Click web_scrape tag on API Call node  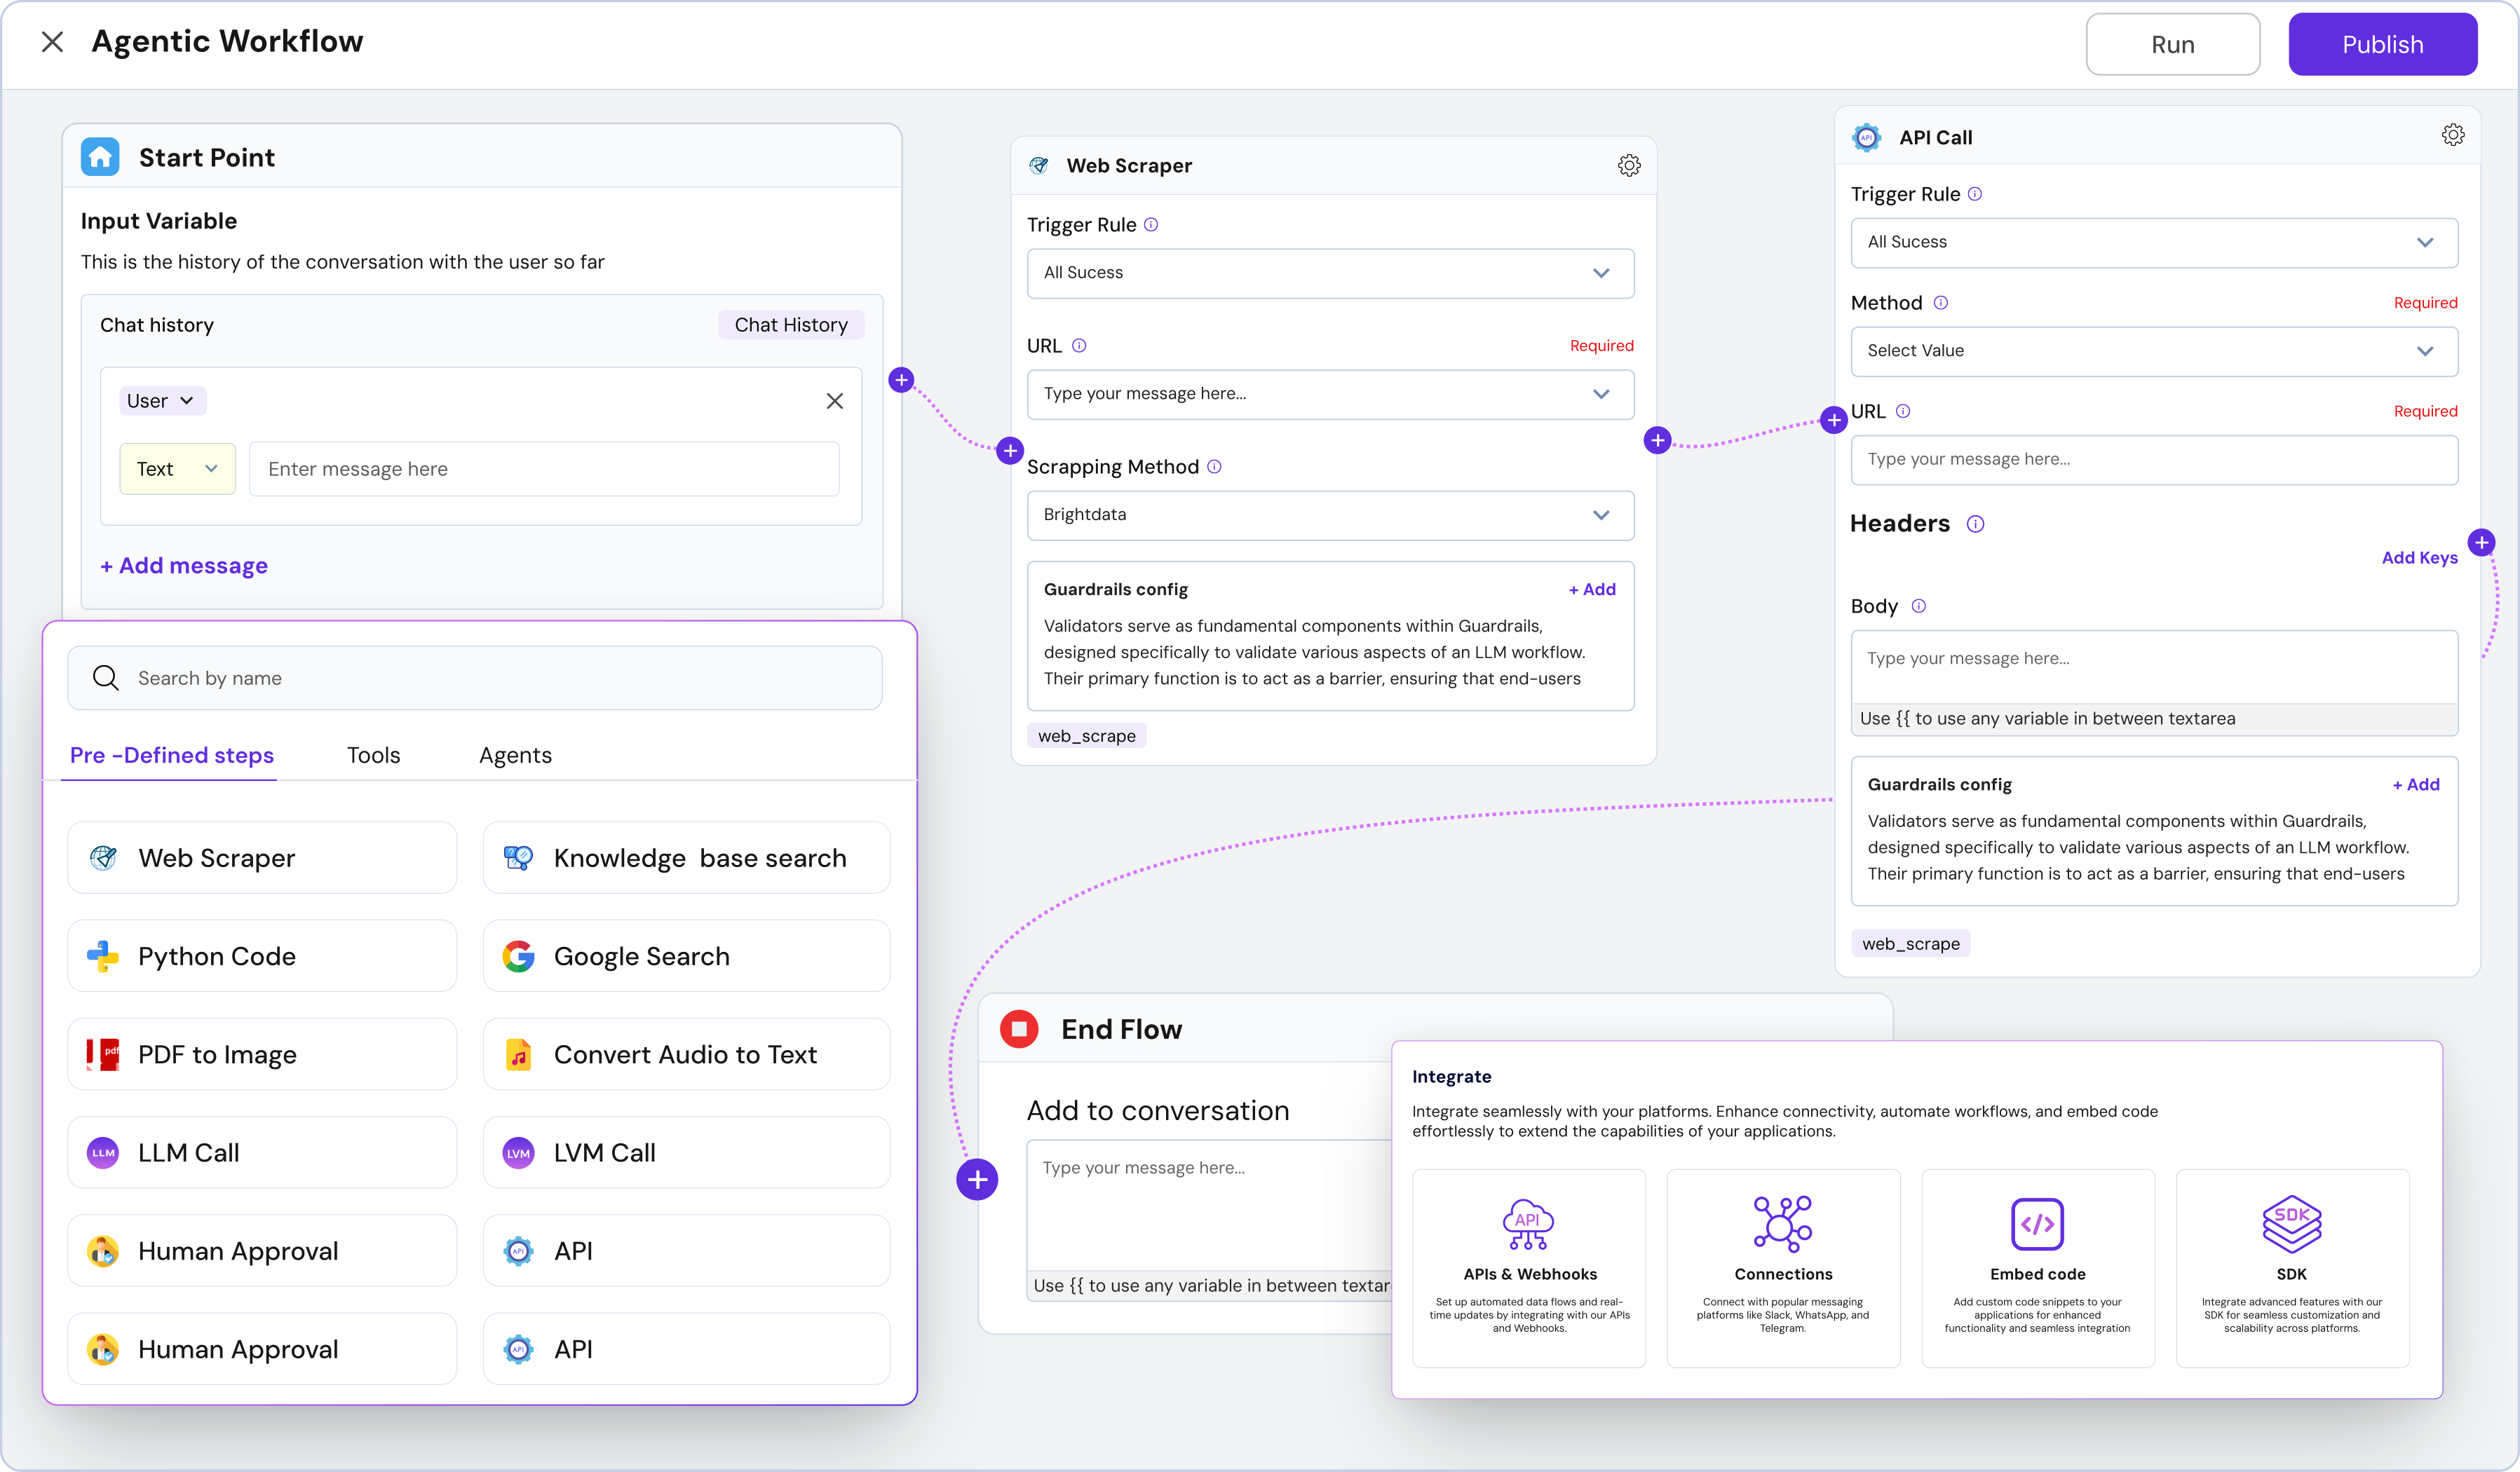[x=1910, y=944]
